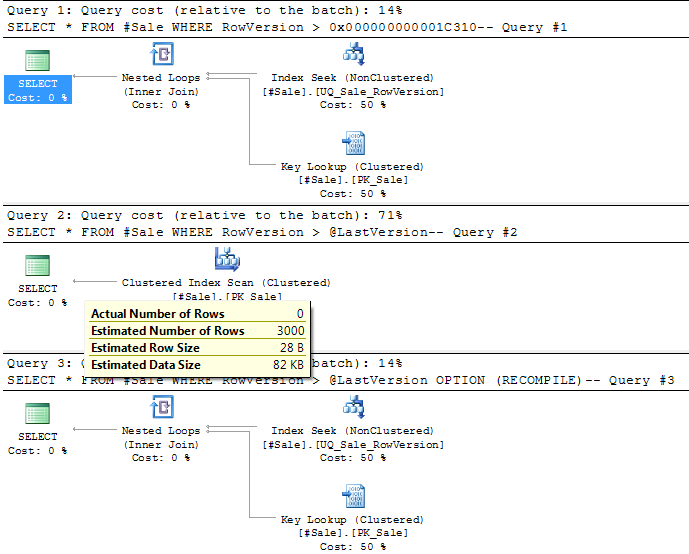
Task: Click the Clustered Index Scan (Clustered) label
Action: pos(226,282)
